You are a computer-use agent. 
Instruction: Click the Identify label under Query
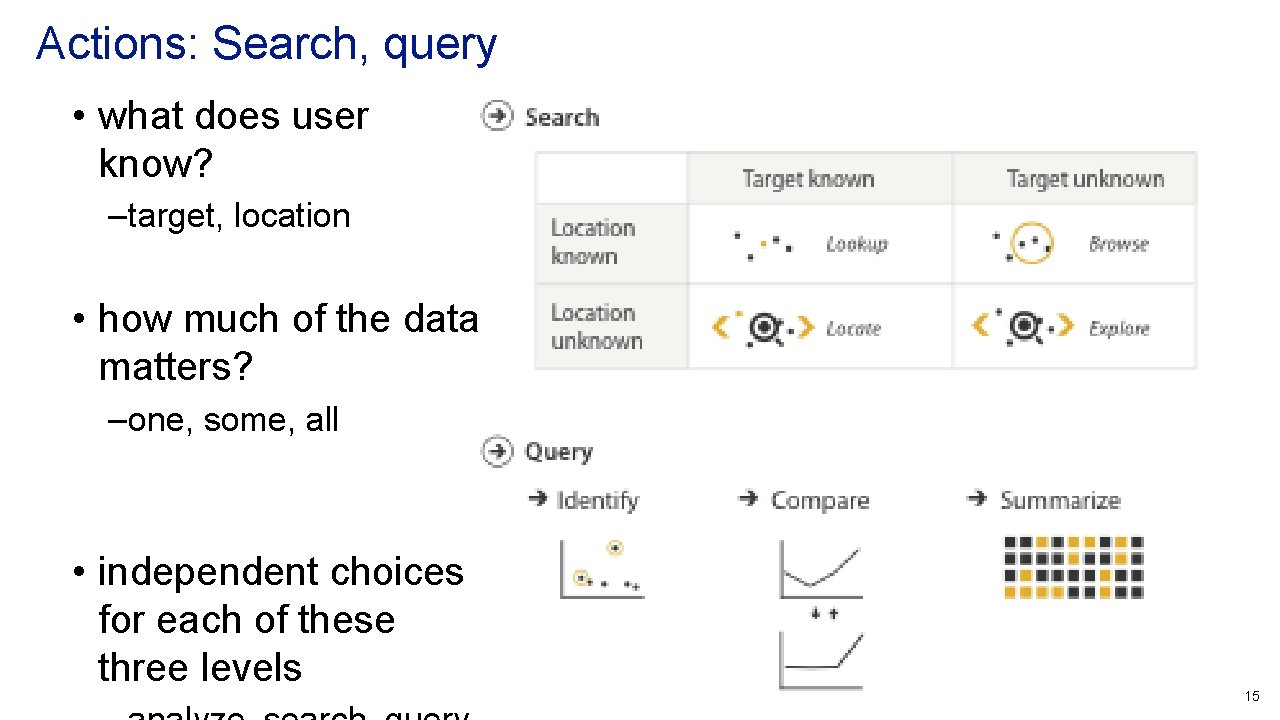[x=597, y=500]
